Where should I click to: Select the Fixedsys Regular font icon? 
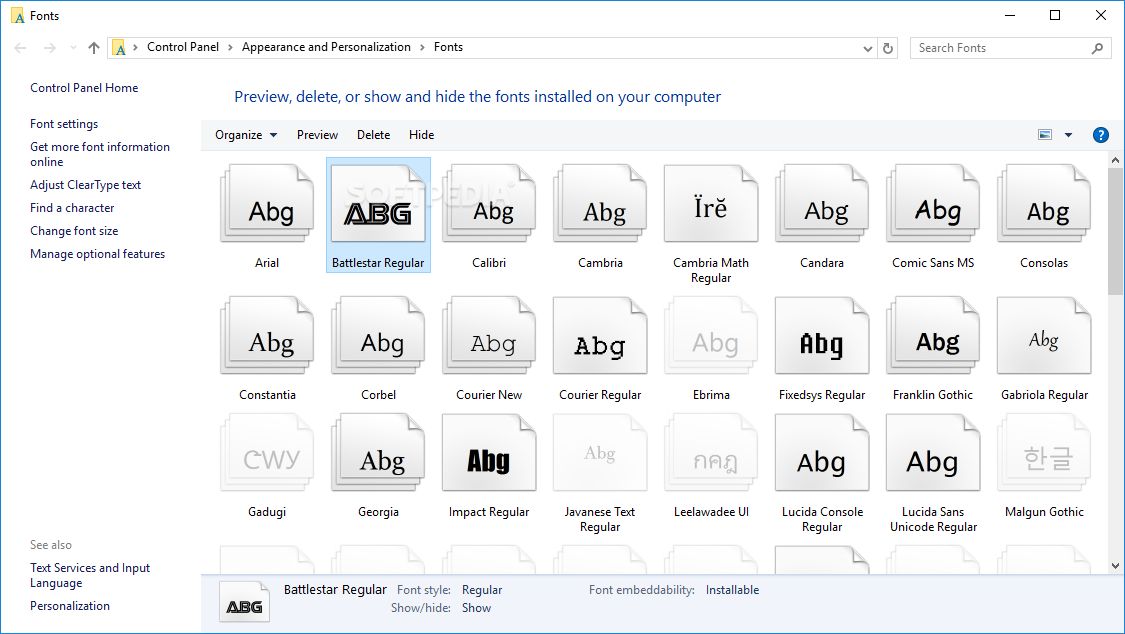[822, 335]
